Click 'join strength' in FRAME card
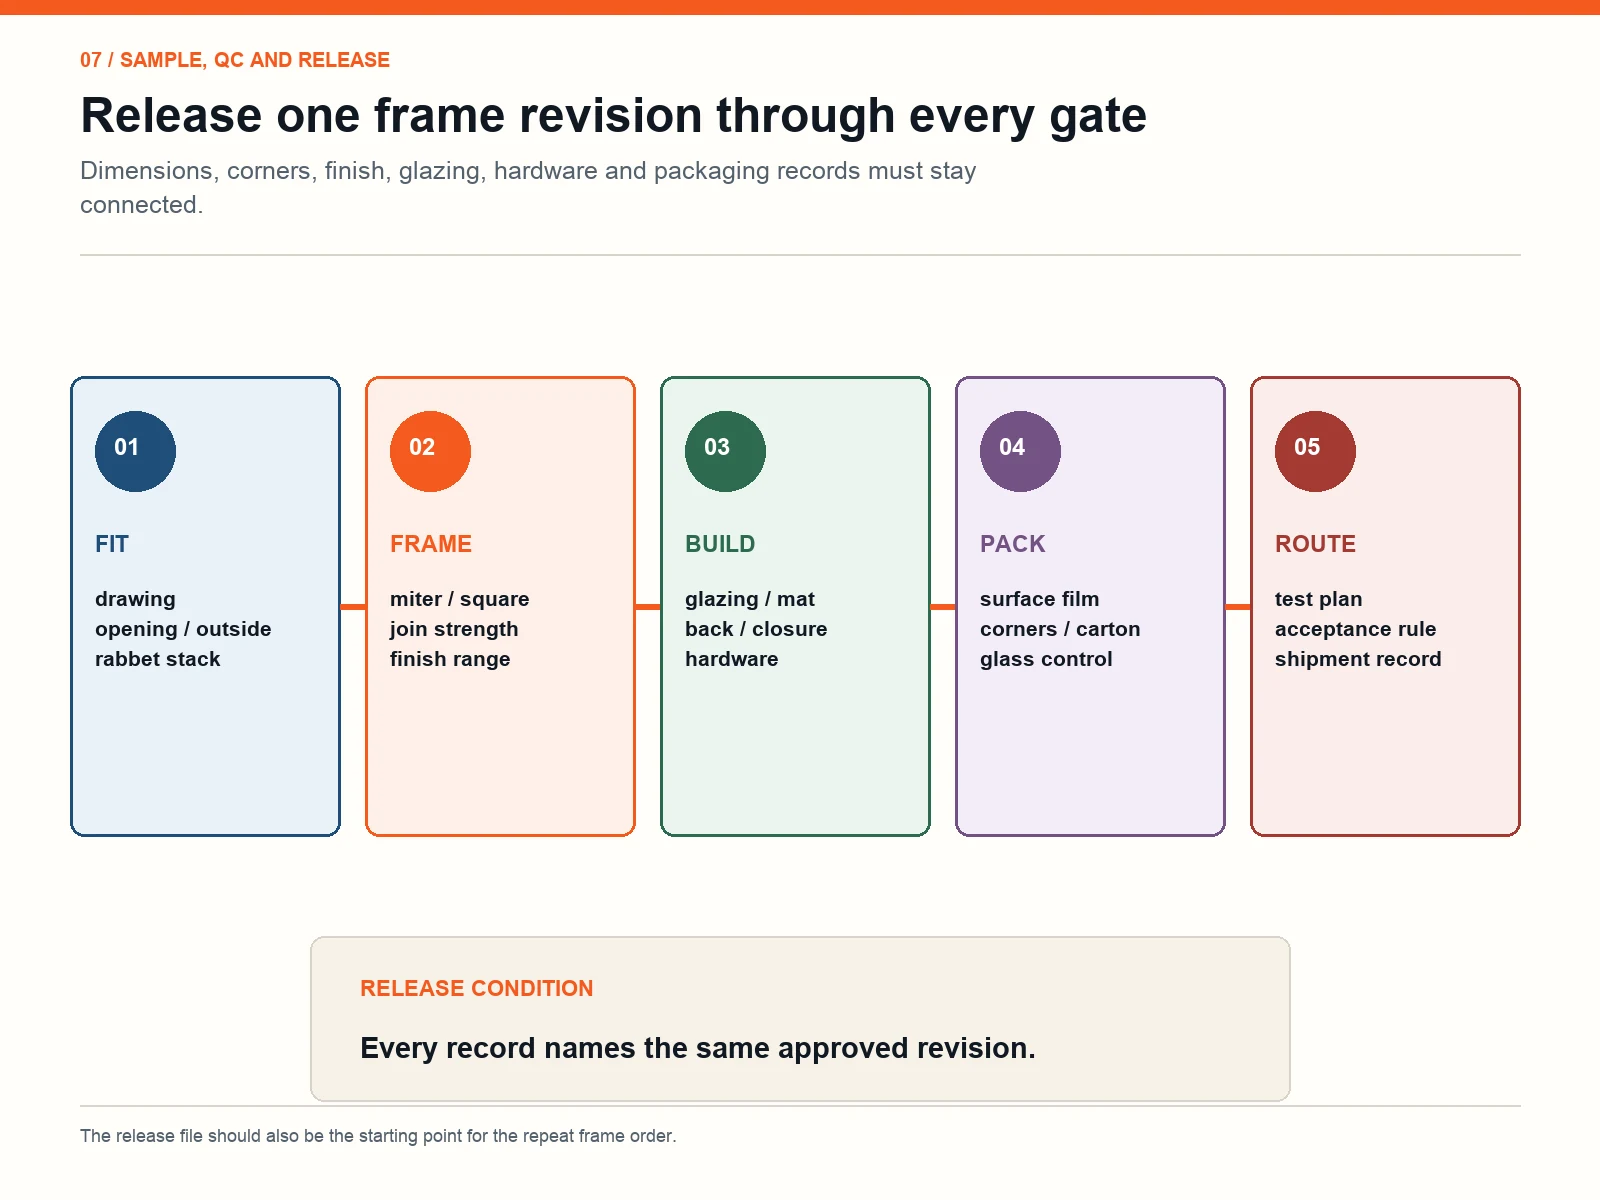The image size is (1600, 1200). (454, 630)
